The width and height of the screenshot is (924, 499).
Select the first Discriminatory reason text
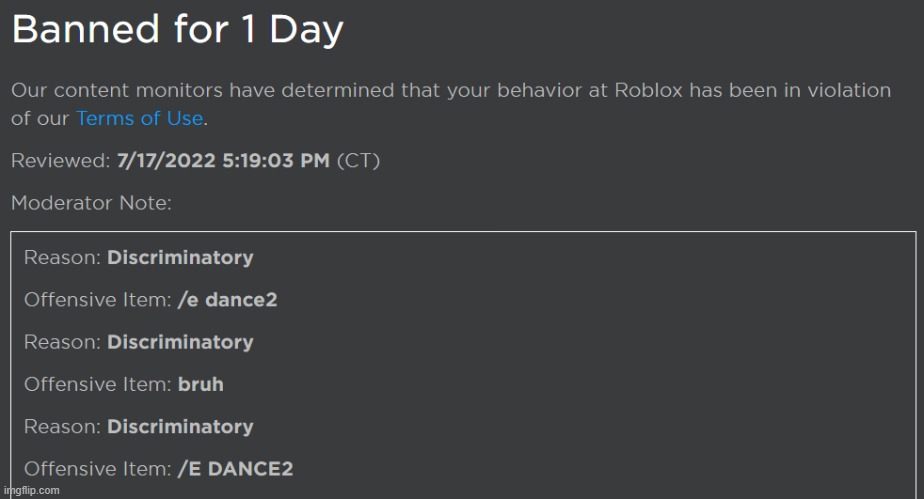click(180, 257)
